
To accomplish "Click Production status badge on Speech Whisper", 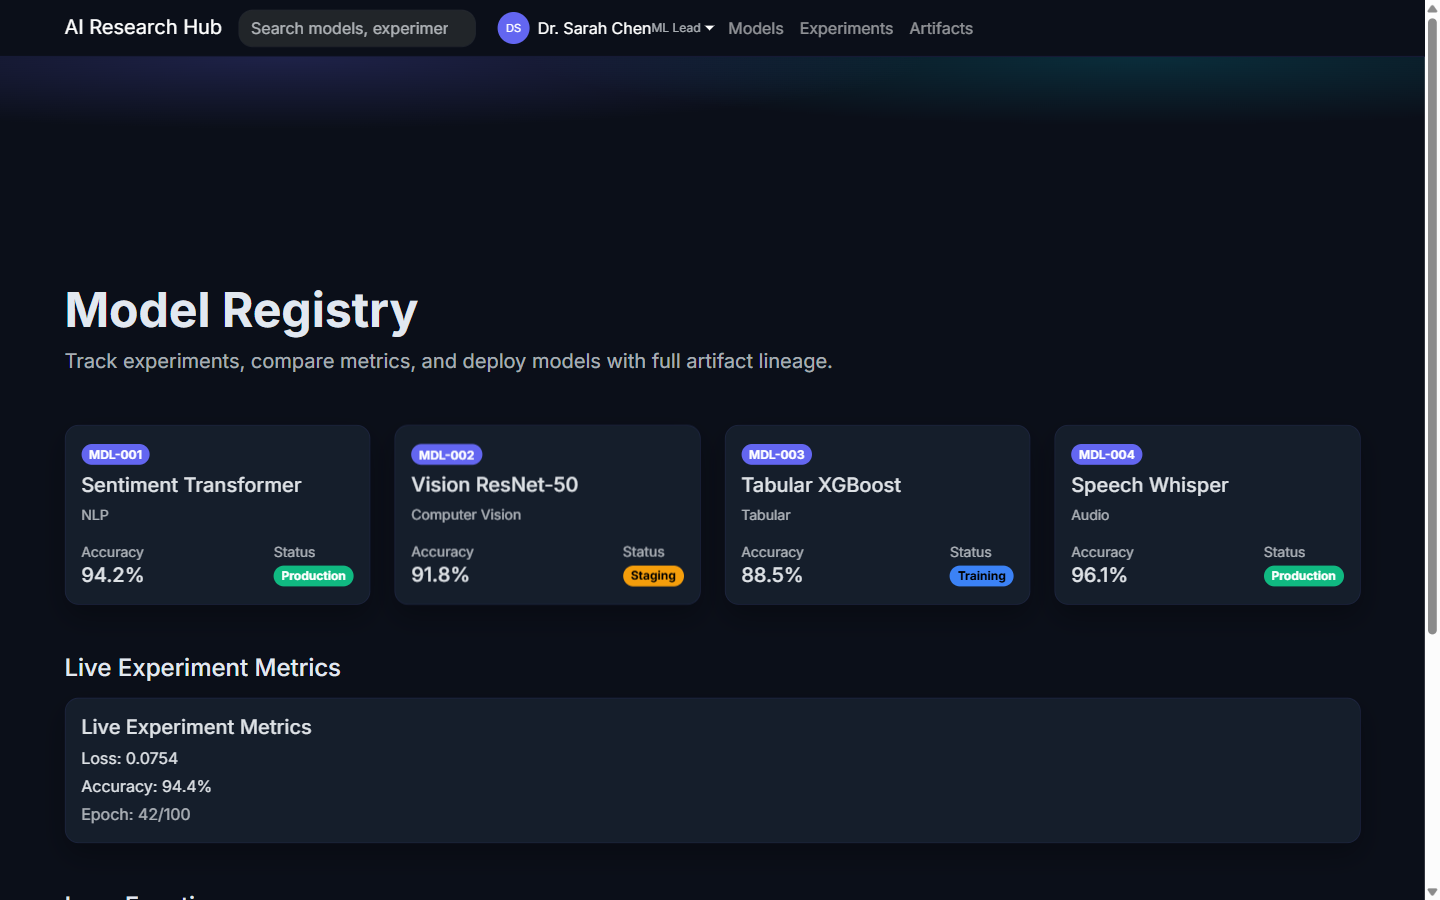I will (x=1304, y=576).
